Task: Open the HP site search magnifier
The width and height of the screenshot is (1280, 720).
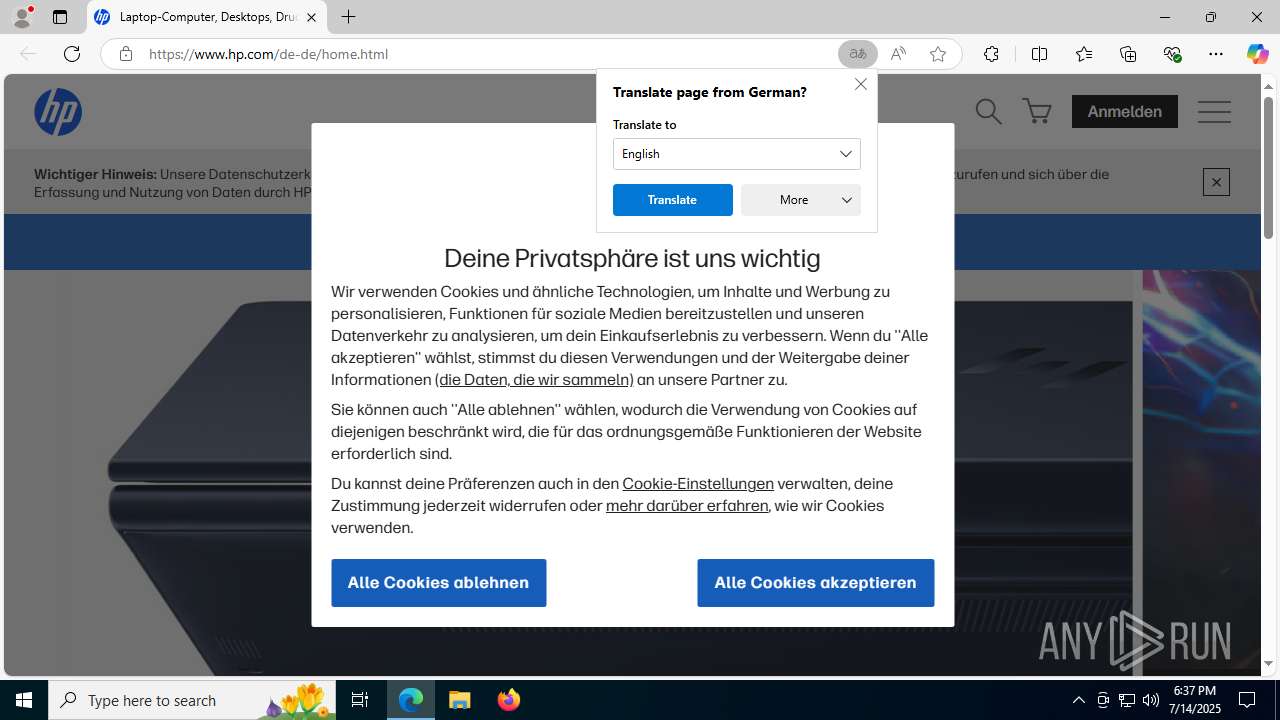Action: click(x=988, y=111)
